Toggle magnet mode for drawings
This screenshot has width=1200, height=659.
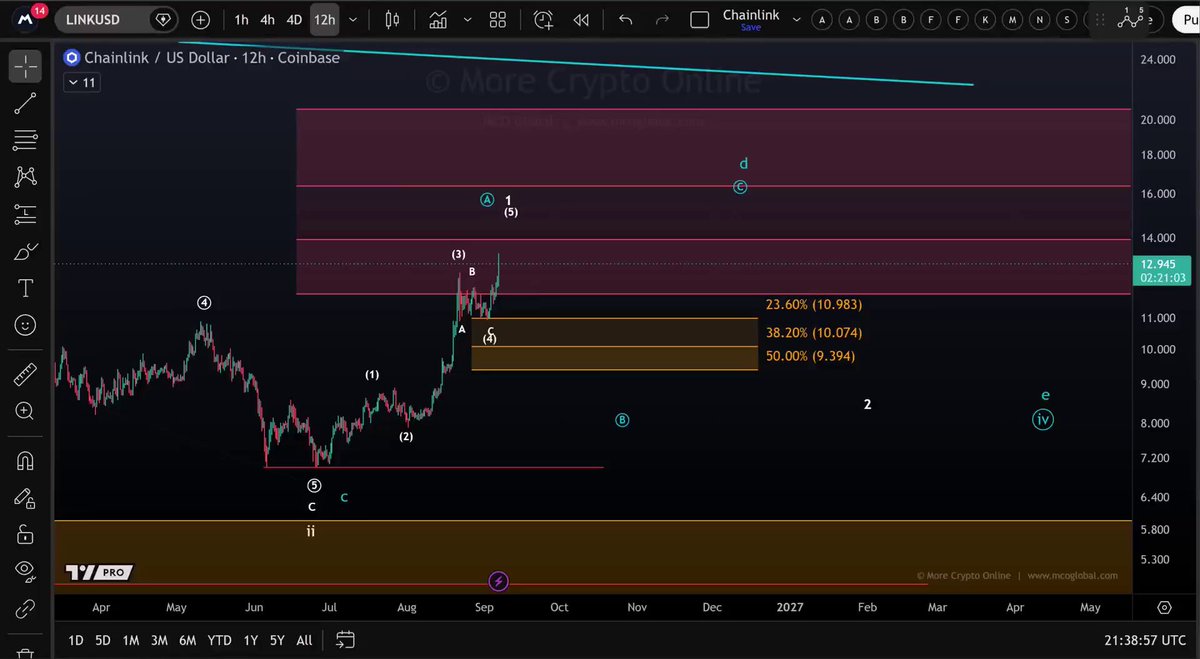[26, 460]
